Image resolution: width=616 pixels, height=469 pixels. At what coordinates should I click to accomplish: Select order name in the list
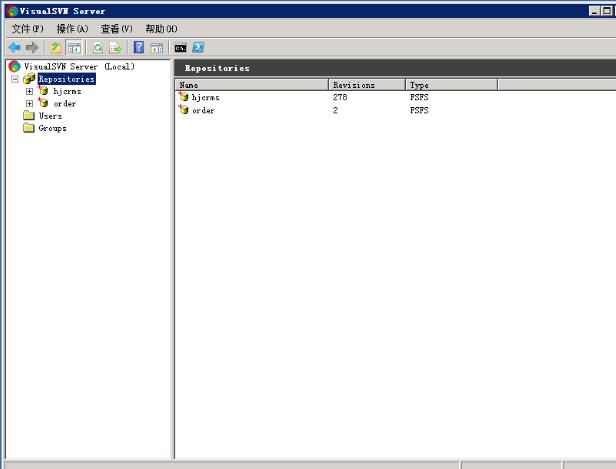[203, 110]
